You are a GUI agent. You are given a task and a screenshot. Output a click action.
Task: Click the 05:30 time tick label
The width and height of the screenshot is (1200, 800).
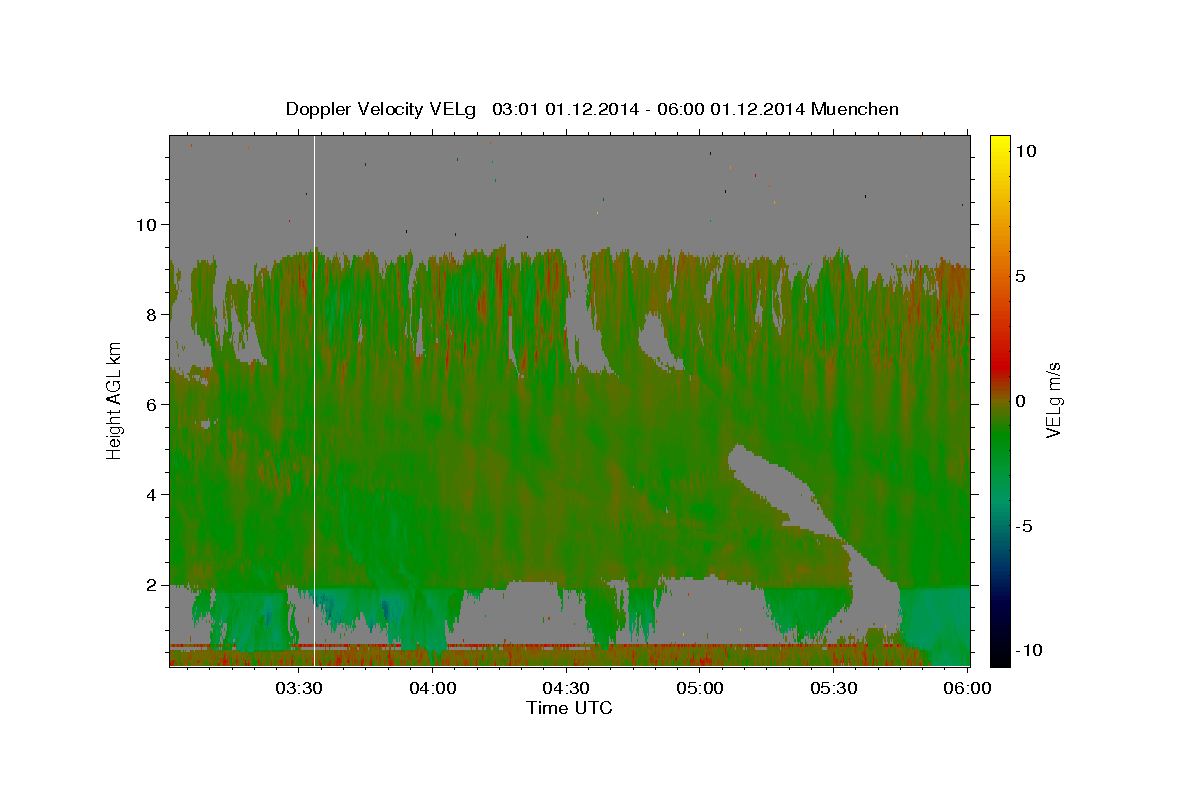834,688
